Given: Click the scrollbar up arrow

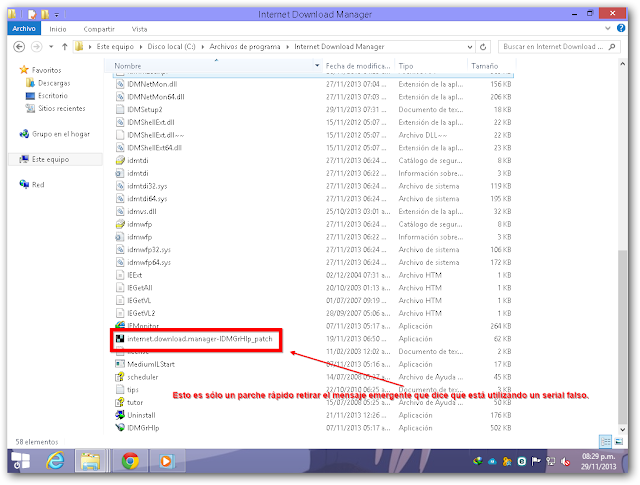Looking at the screenshot, I should click(x=622, y=64).
